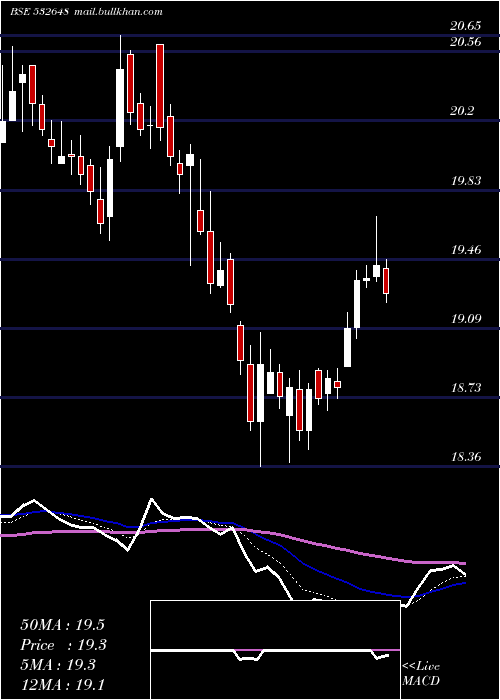Click the 19.83 price axis label

pos(466,180)
